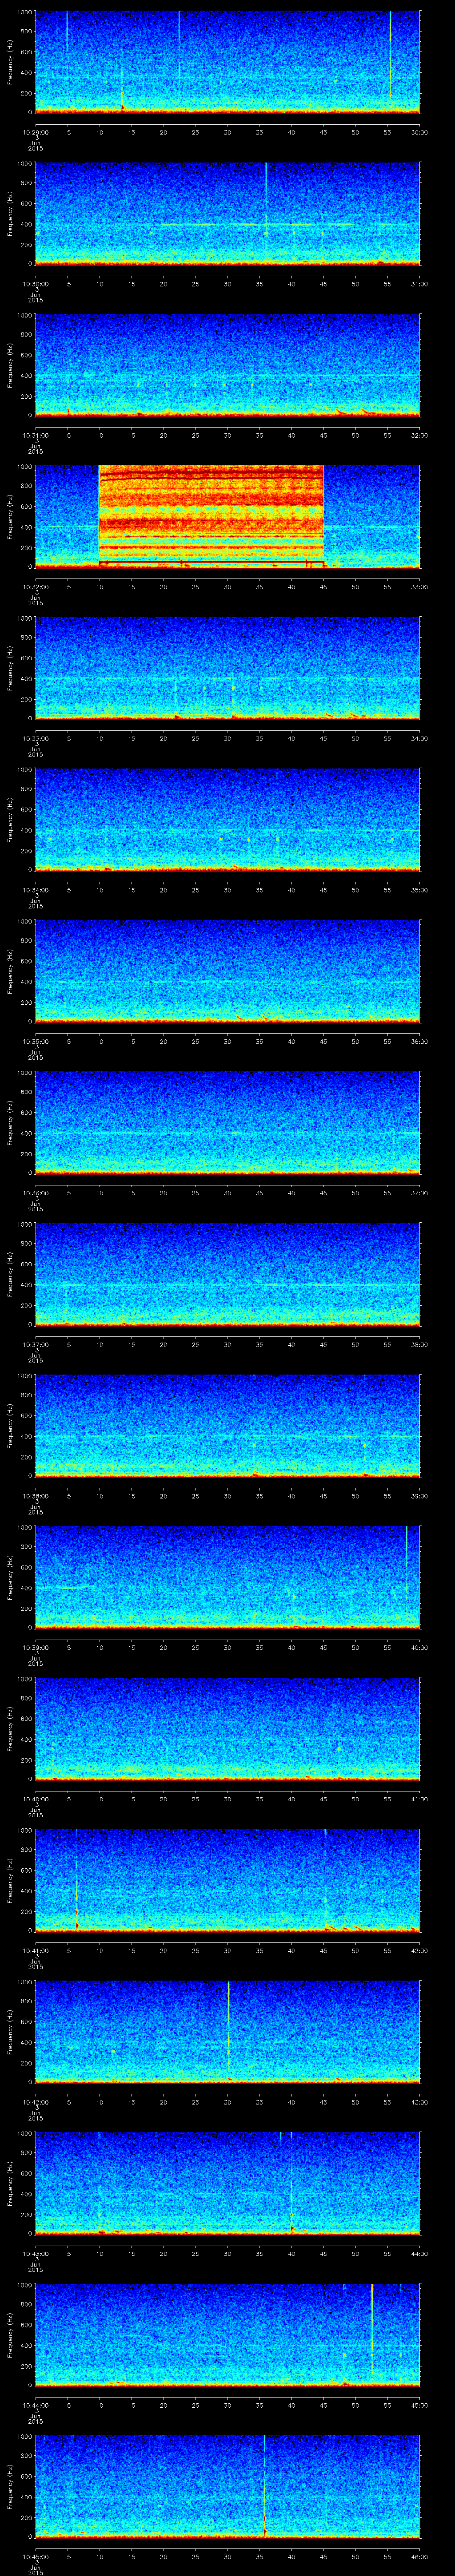Click the 10:30:00 start time label
455x2576 pixels.
[x=35, y=284]
